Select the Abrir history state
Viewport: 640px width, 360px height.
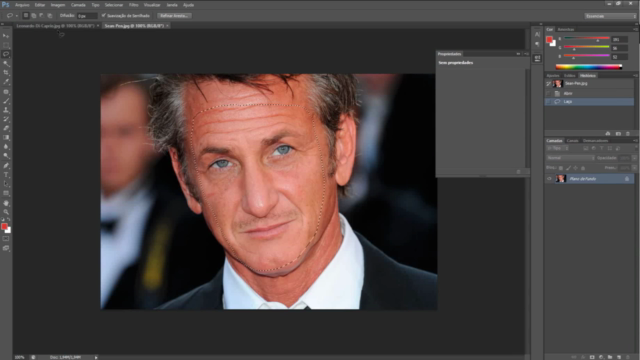point(589,93)
